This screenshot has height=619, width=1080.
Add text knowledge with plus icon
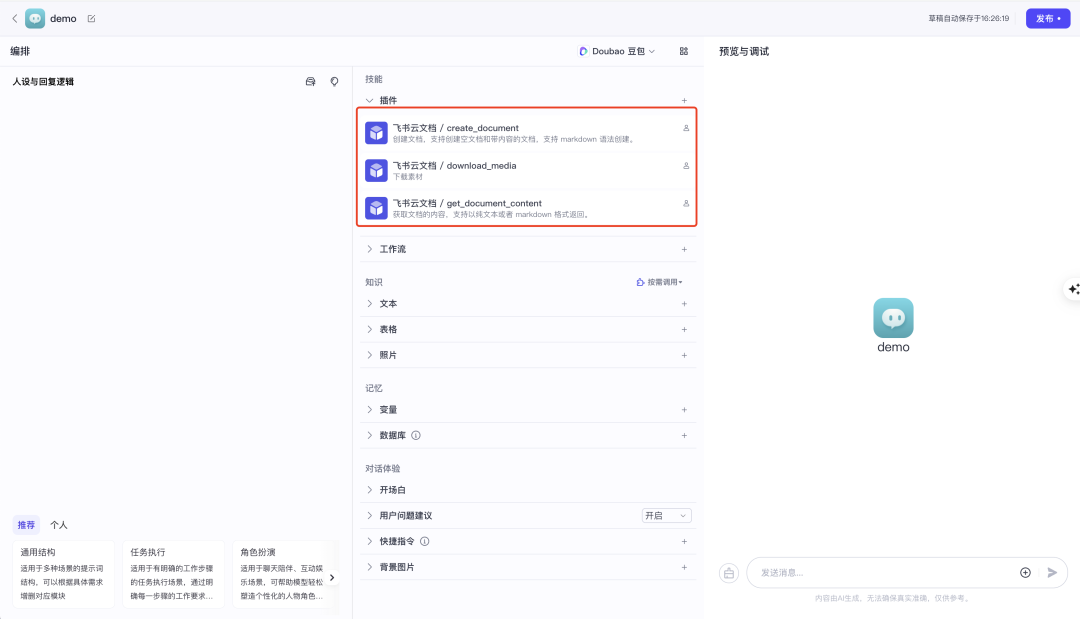[684, 304]
